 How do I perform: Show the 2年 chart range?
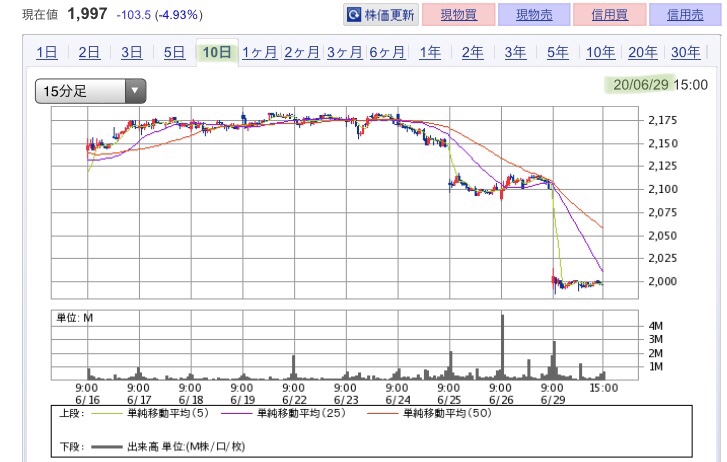click(x=472, y=52)
